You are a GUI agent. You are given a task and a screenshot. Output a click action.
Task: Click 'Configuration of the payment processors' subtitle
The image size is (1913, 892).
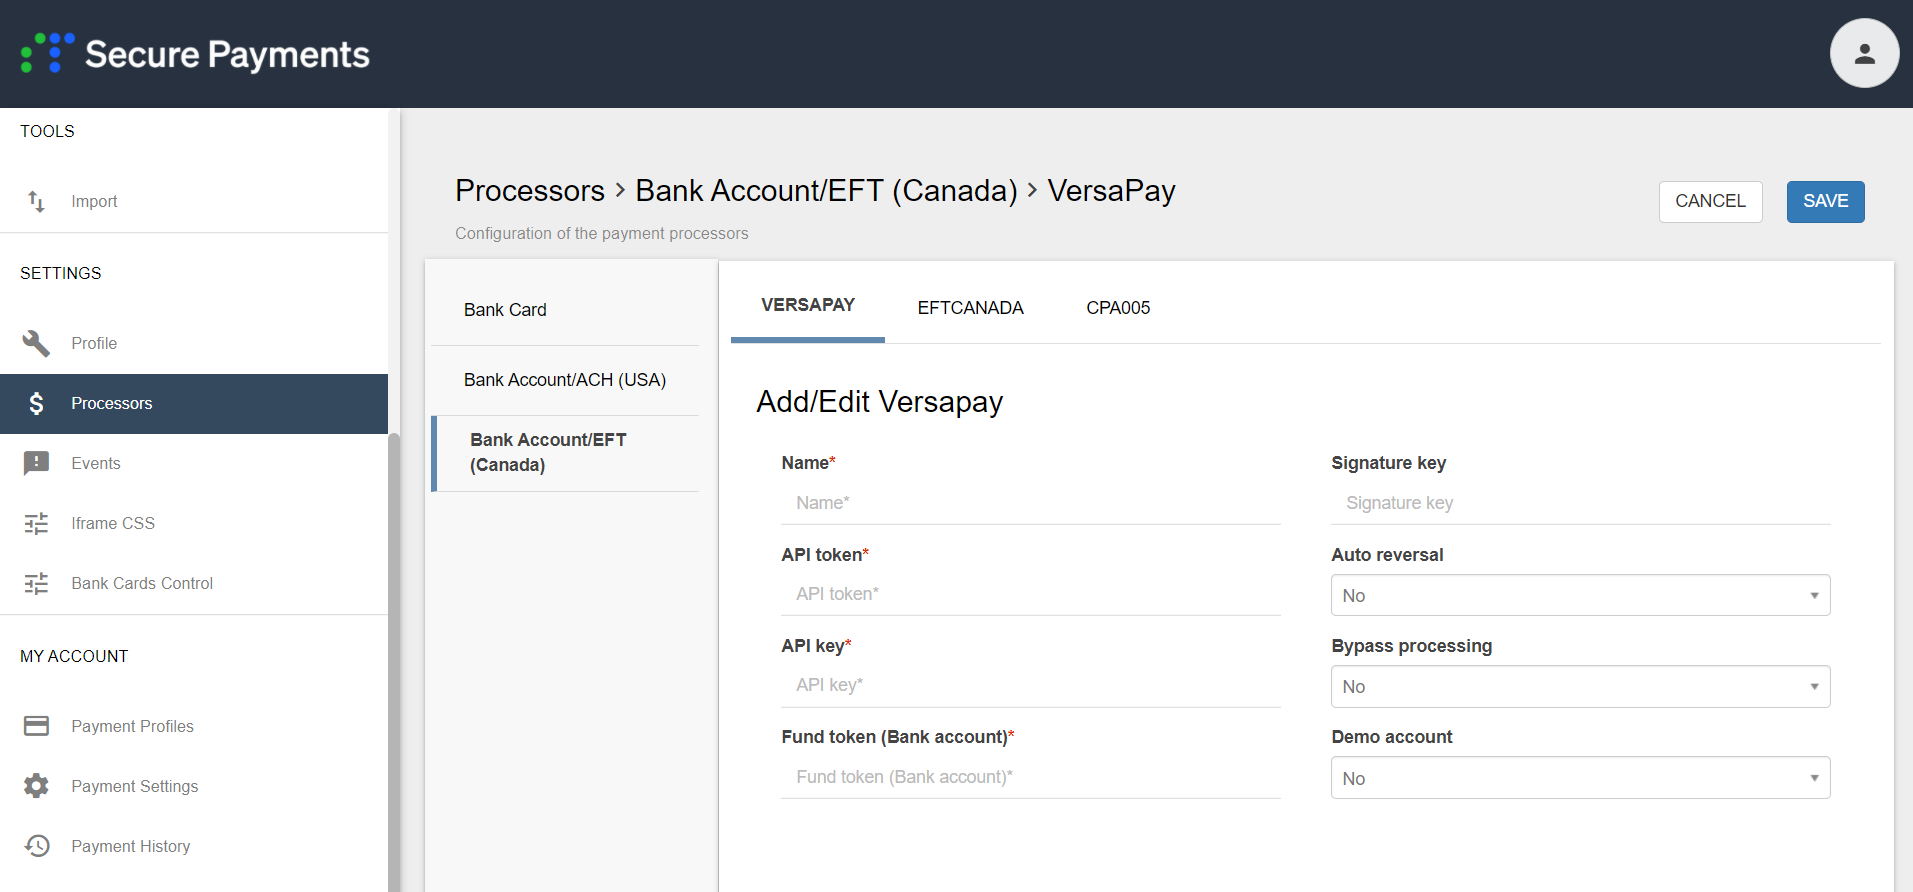click(x=601, y=233)
